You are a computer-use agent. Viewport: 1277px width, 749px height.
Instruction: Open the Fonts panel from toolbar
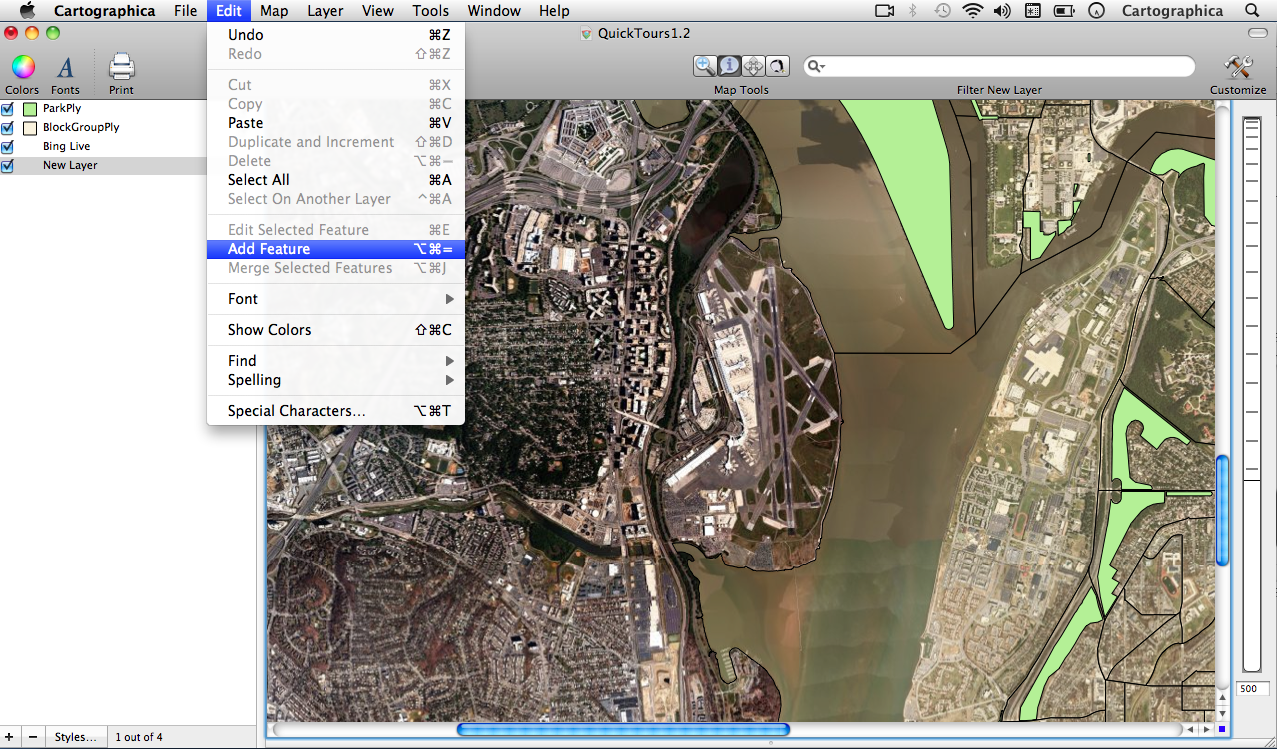[65, 68]
